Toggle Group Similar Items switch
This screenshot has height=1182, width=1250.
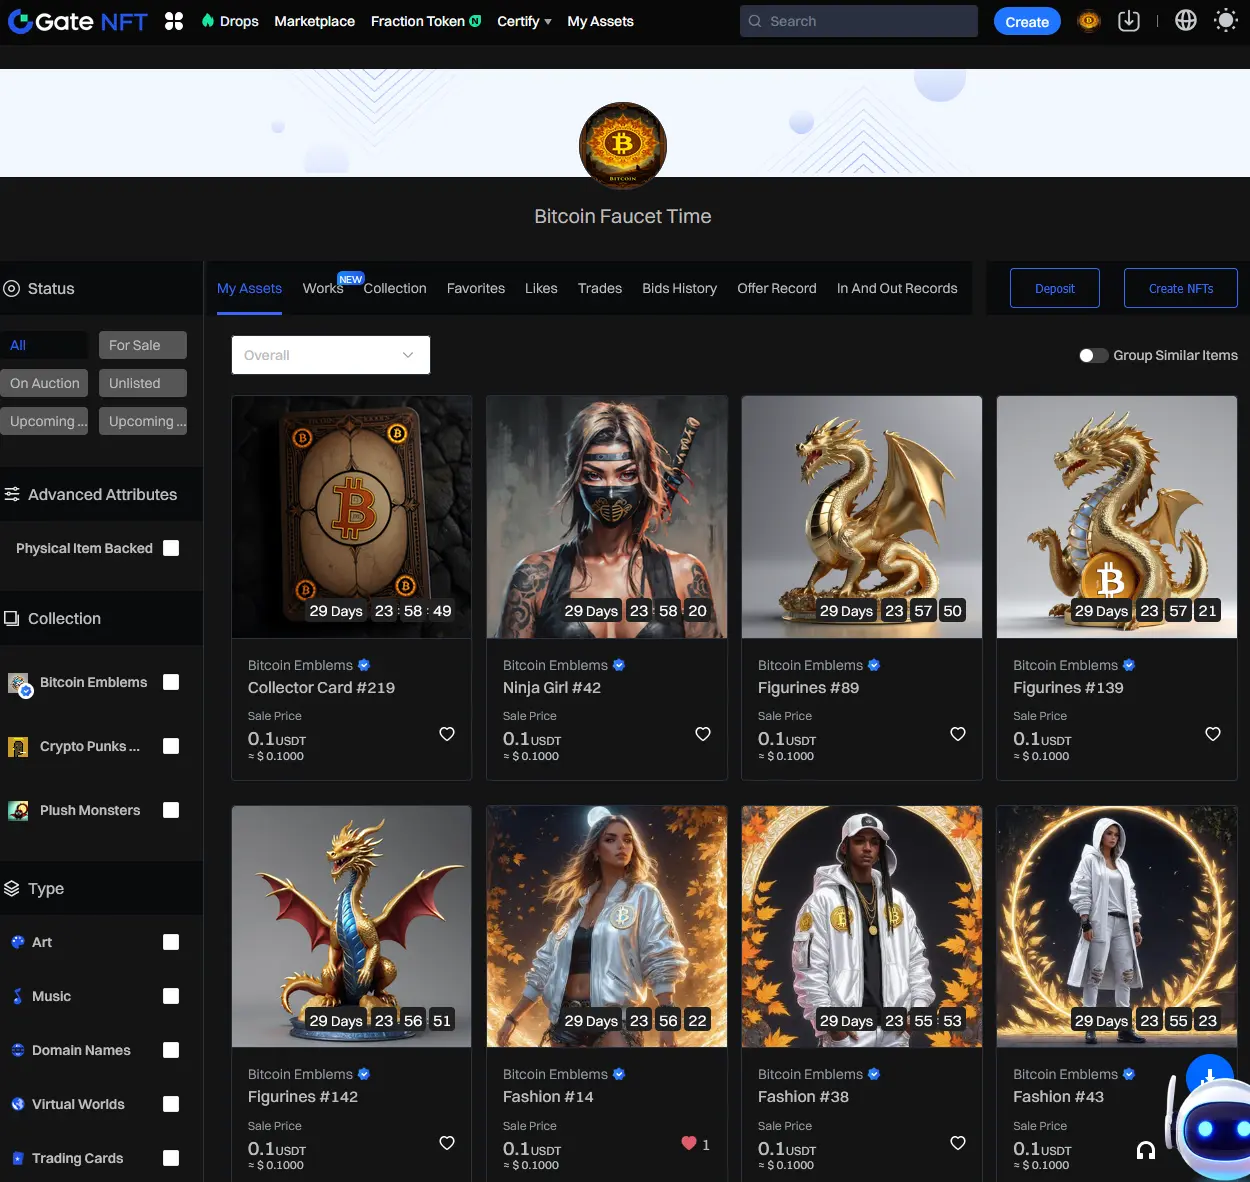click(x=1093, y=355)
